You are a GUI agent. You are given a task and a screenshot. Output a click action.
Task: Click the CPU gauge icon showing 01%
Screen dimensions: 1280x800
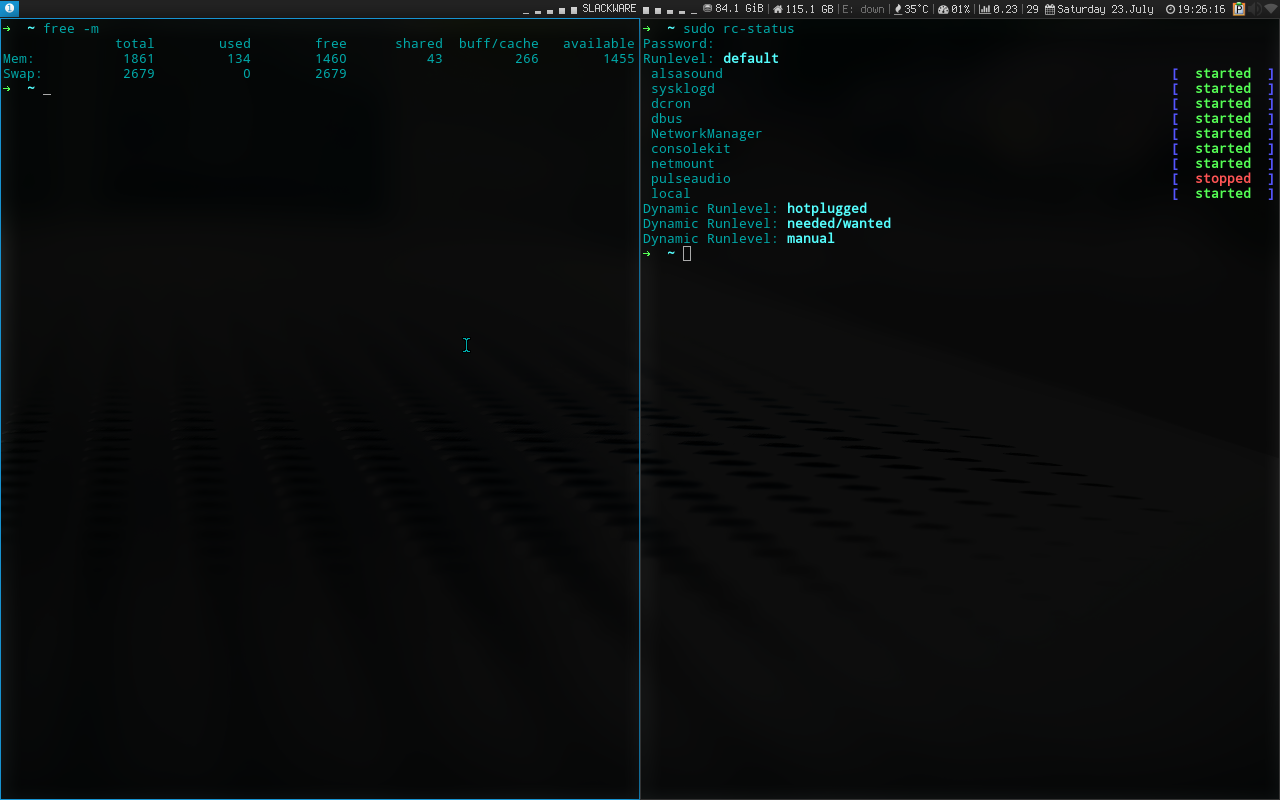point(943,9)
